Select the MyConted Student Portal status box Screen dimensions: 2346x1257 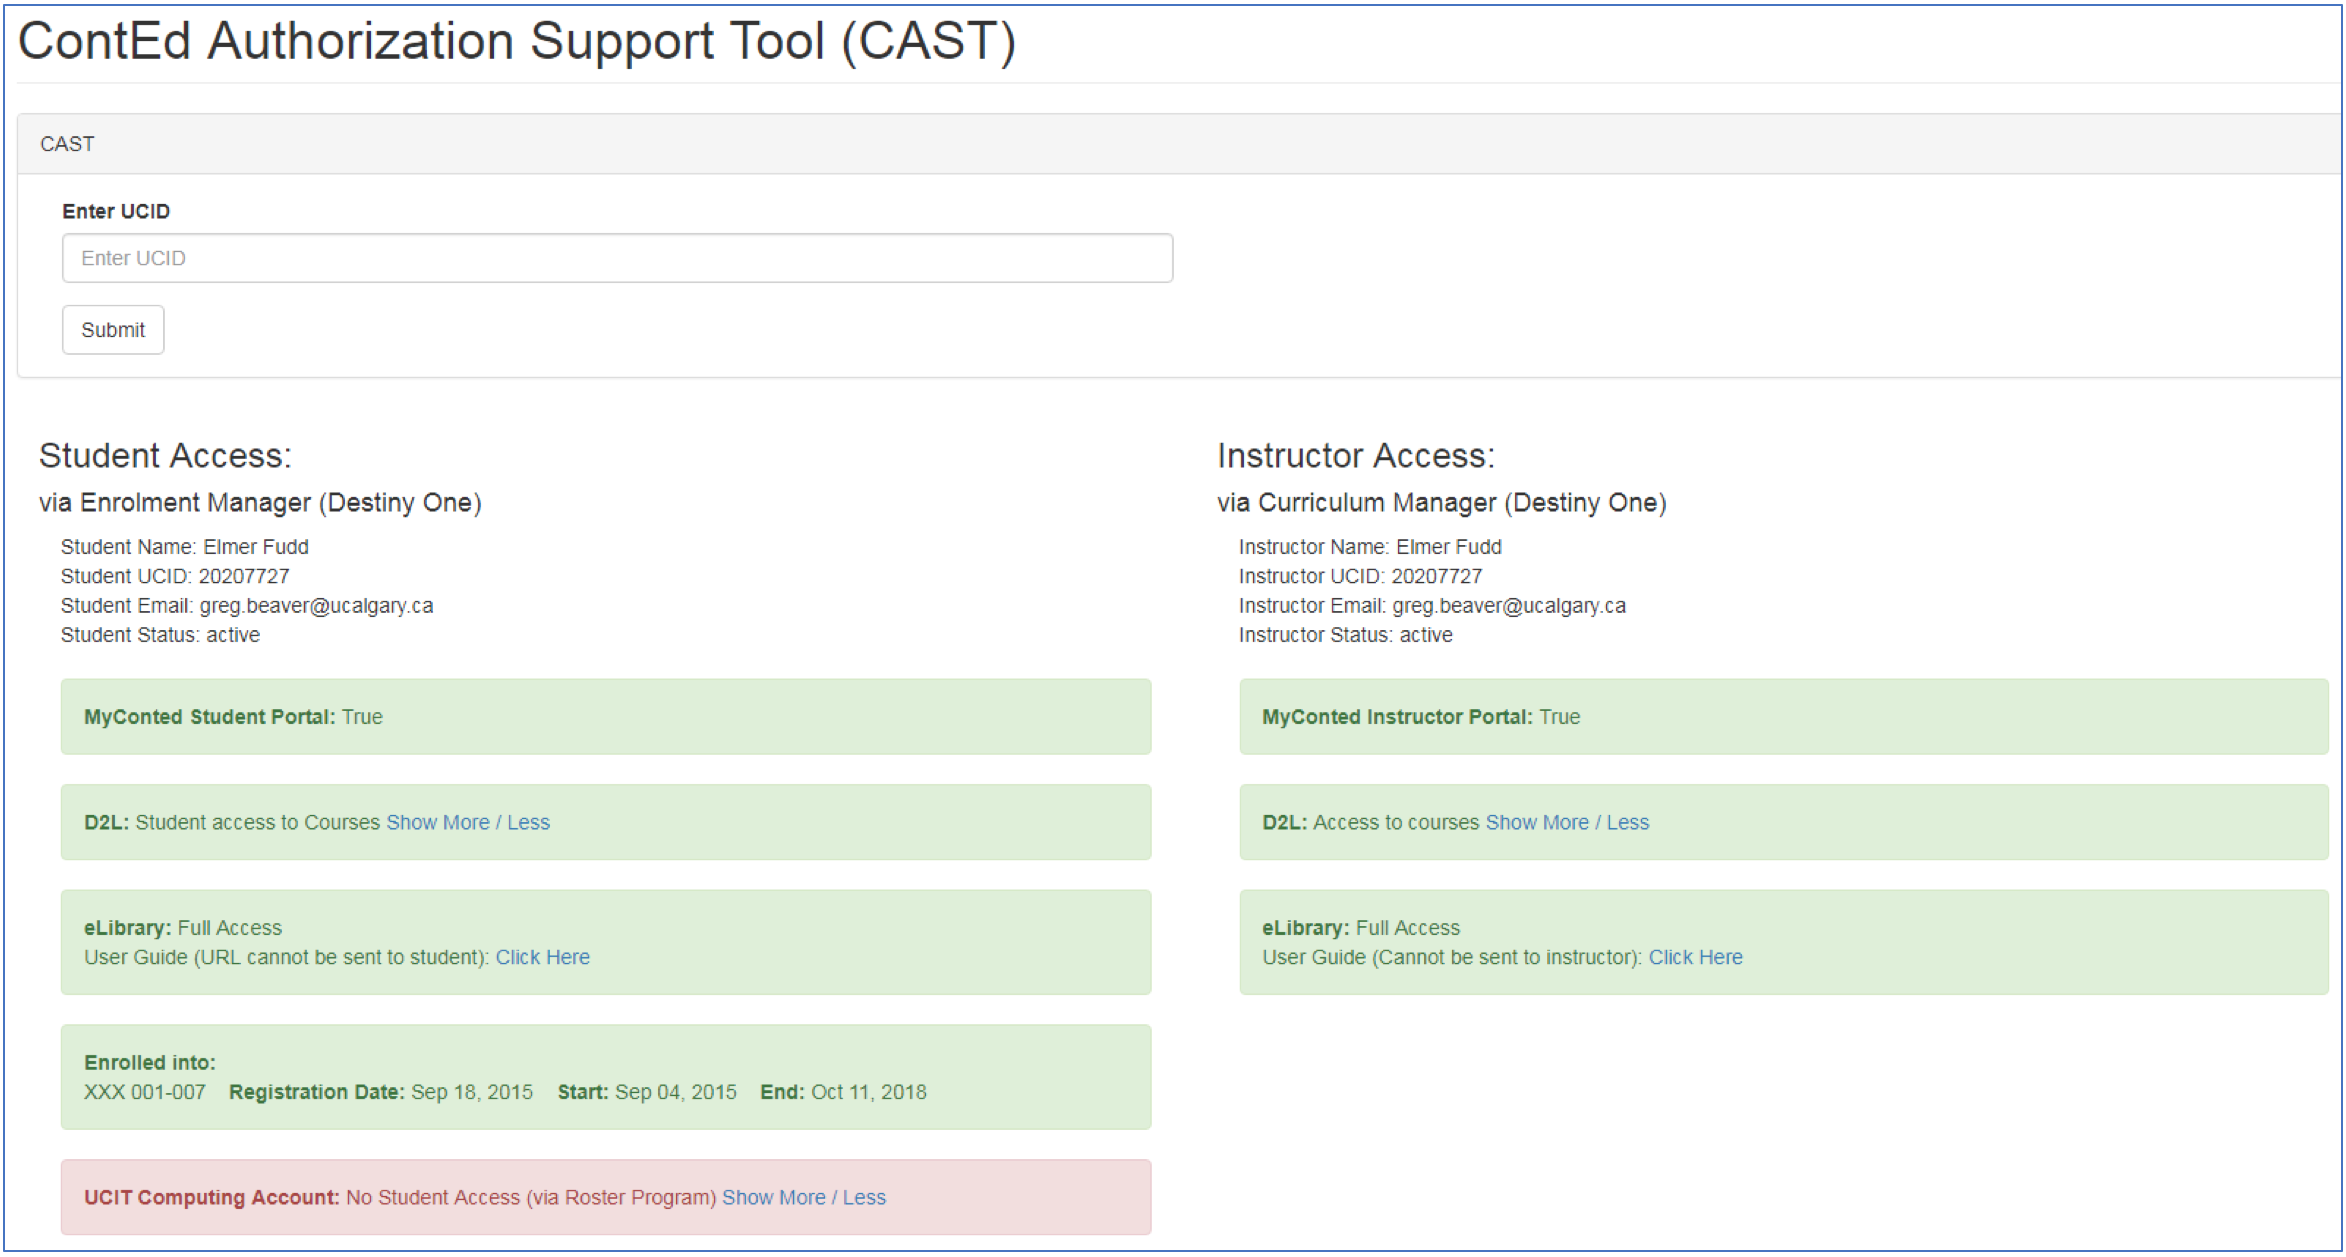tap(605, 717)
